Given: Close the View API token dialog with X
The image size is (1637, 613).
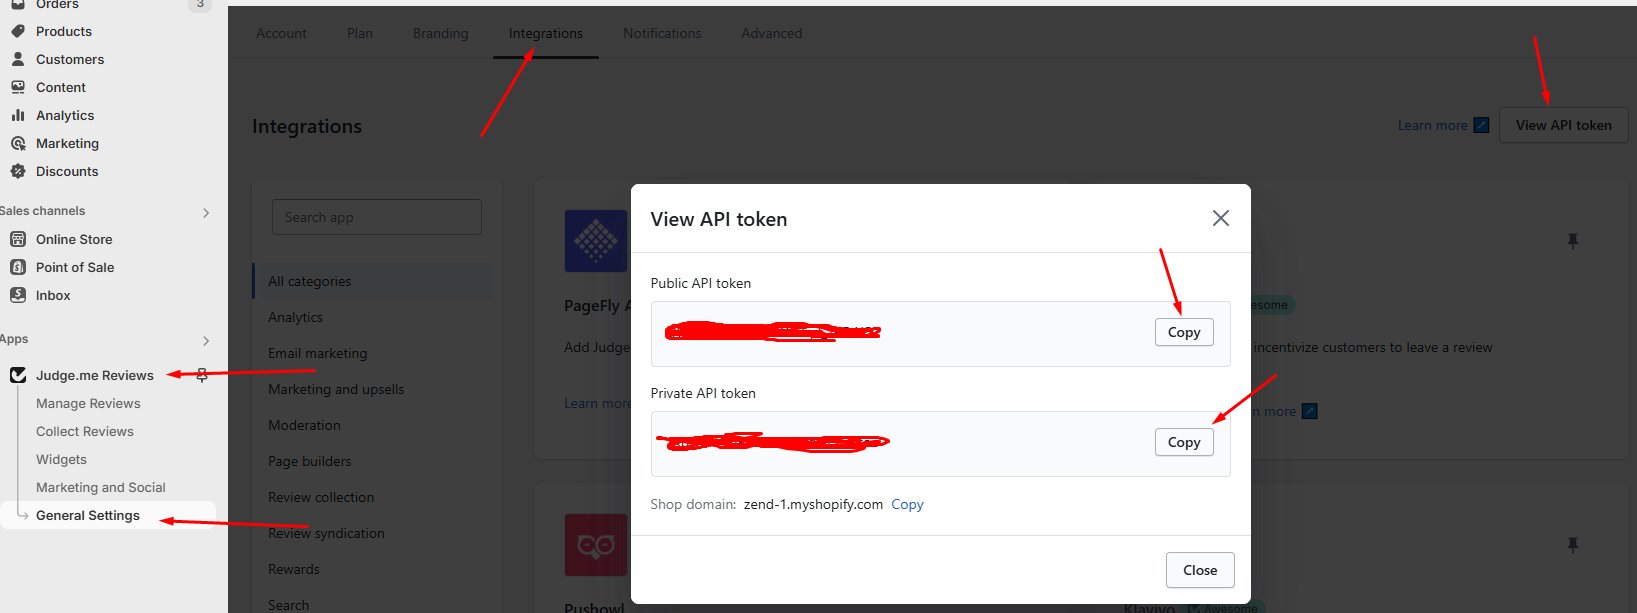Looking at the screenshot, I should click(1221, 218).
